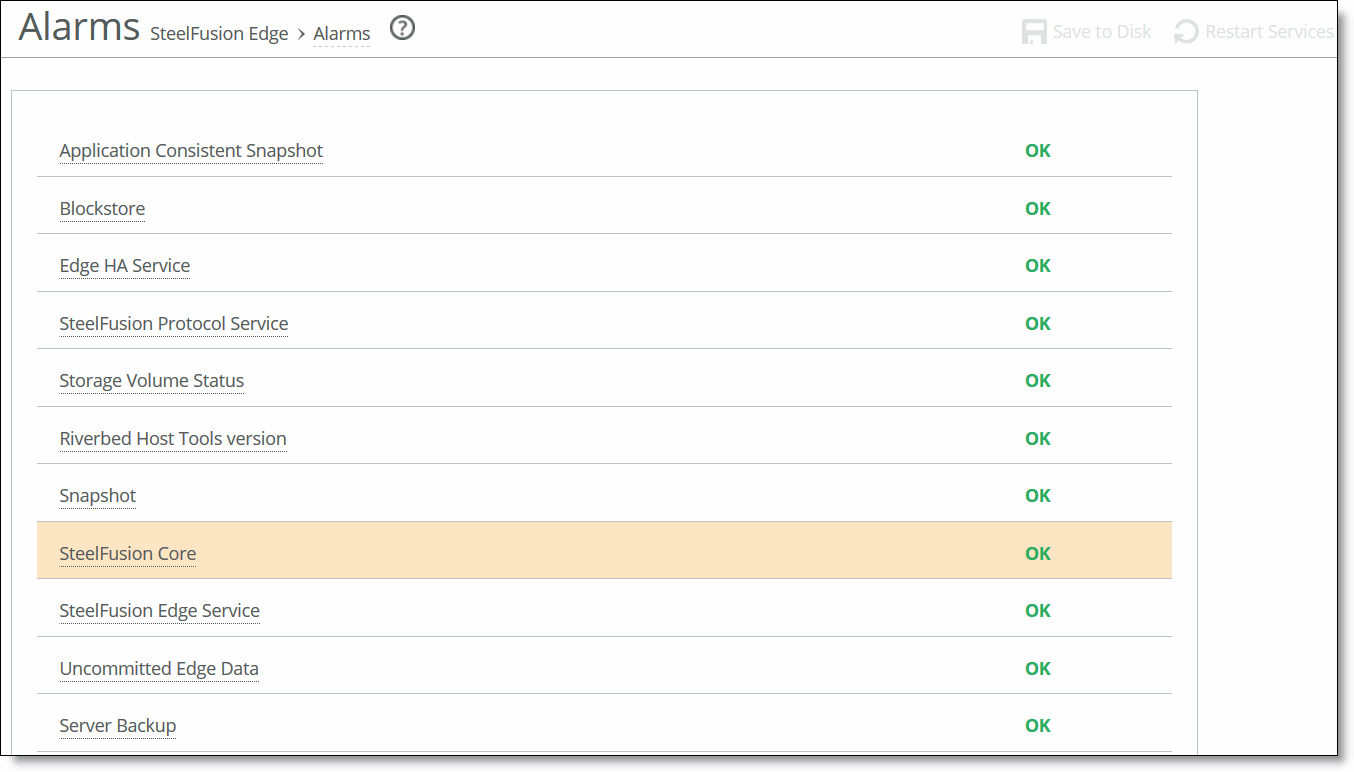This screenshot has width=1354, height=772.
Task: Click OK status for Application Consistent Snapshot
Action: pos(1038,151)
